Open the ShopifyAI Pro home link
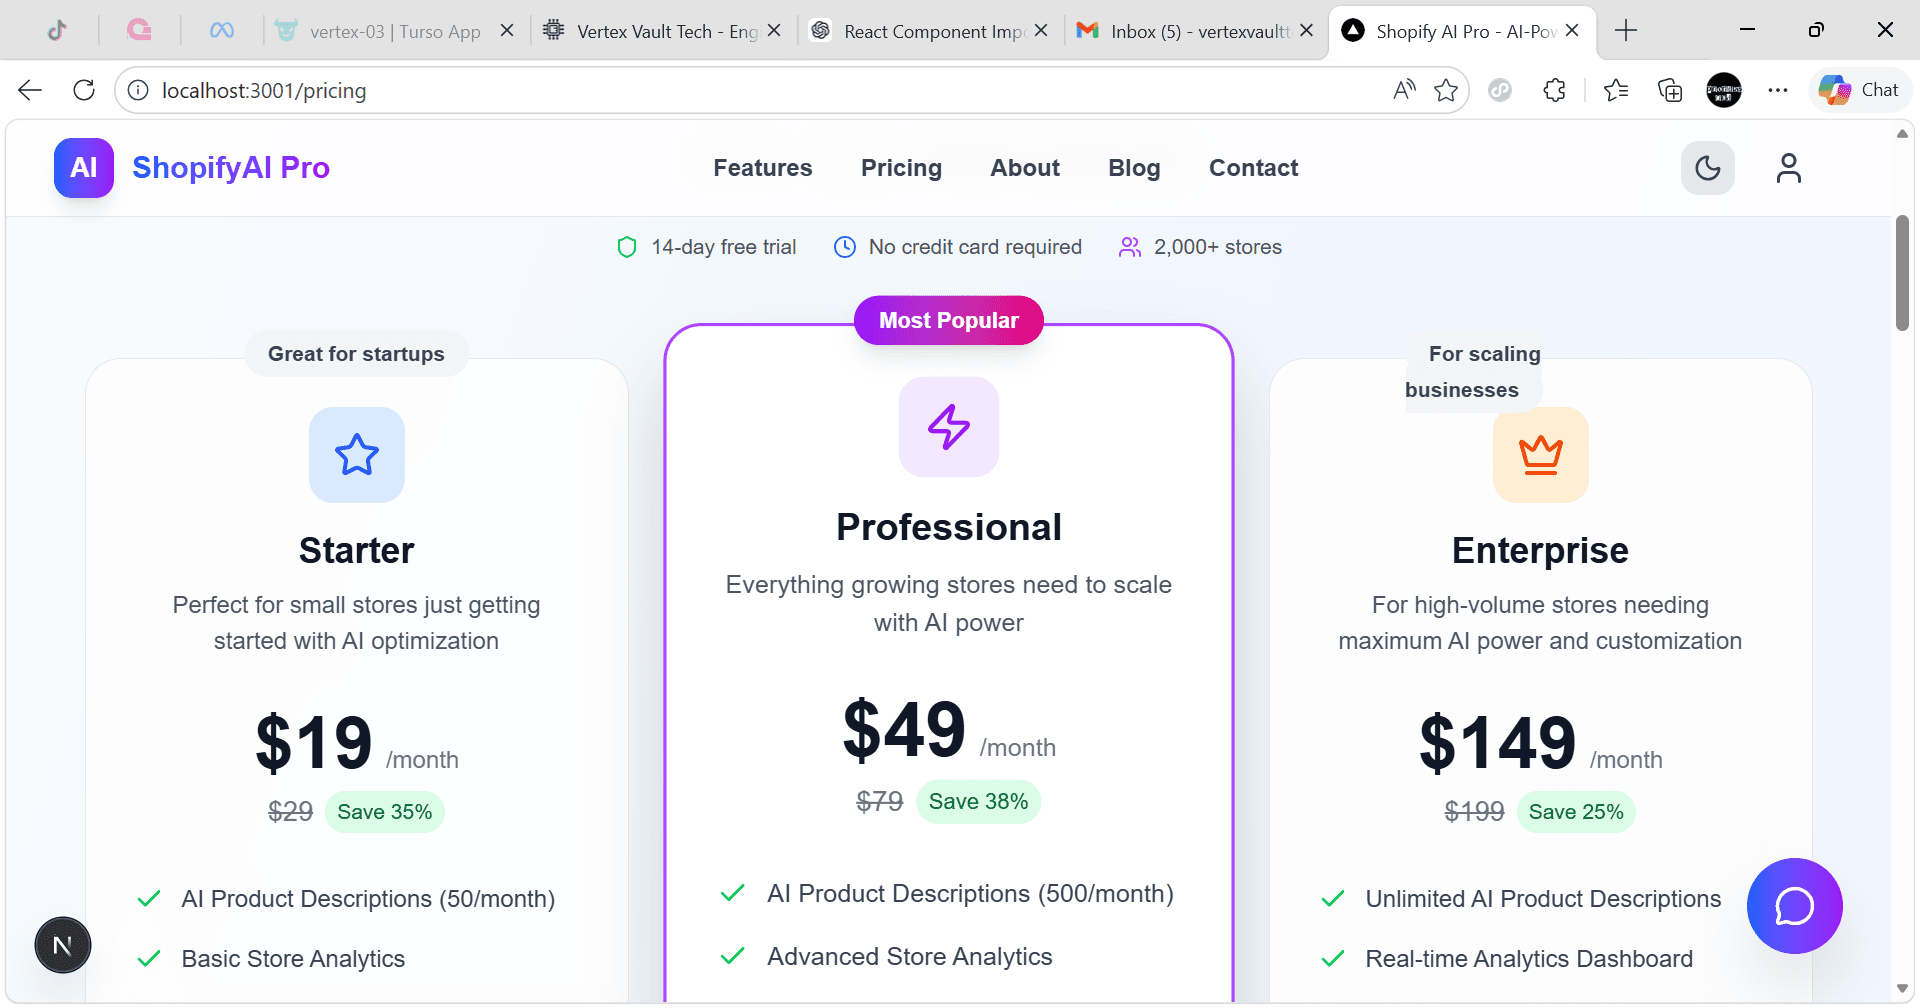The height and width of the screenshot is (1008, 1920). pyautogui.click(x=231, y=168)
